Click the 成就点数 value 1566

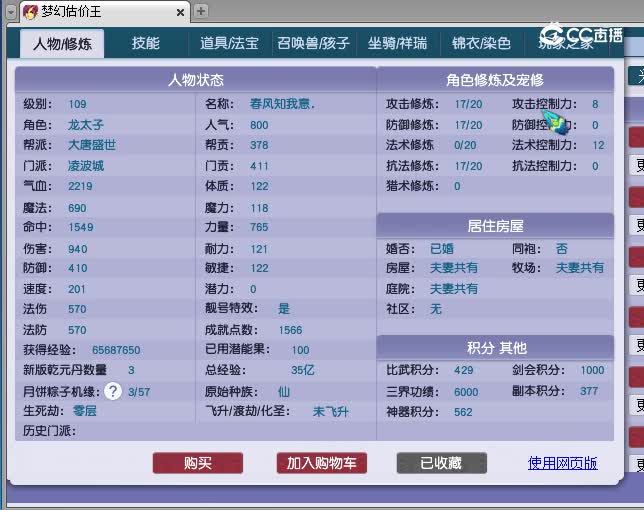coord(290,330)
